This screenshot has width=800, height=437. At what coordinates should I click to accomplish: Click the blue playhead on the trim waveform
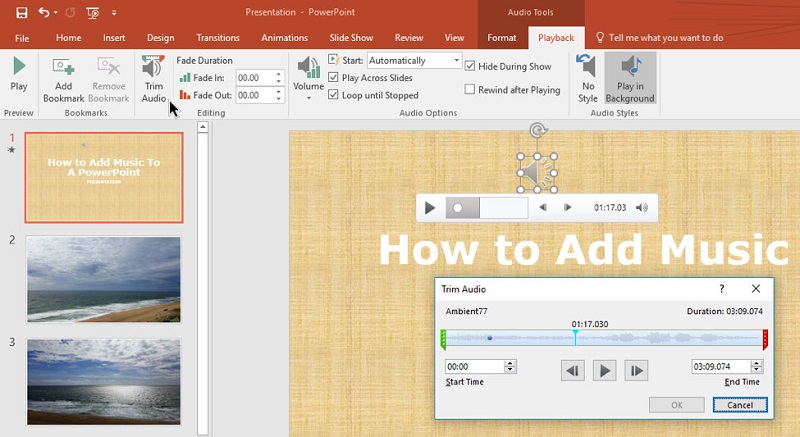click(x=575, y=338)
